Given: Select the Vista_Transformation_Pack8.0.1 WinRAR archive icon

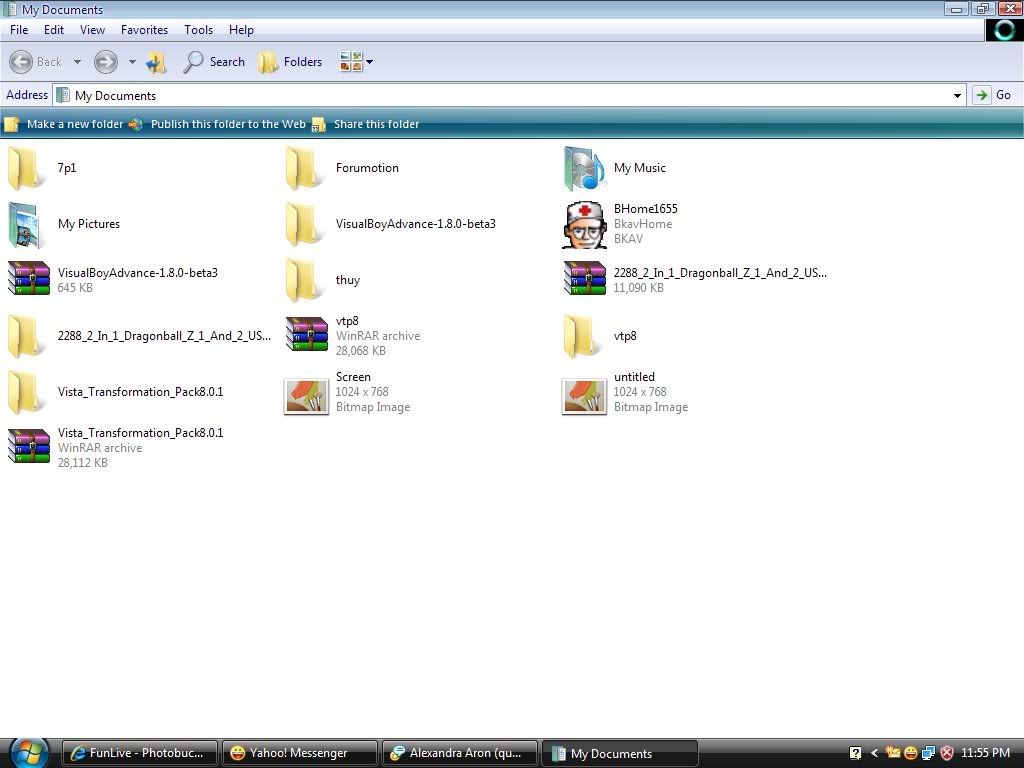Looking at the screenshot, I should (29, 447).
